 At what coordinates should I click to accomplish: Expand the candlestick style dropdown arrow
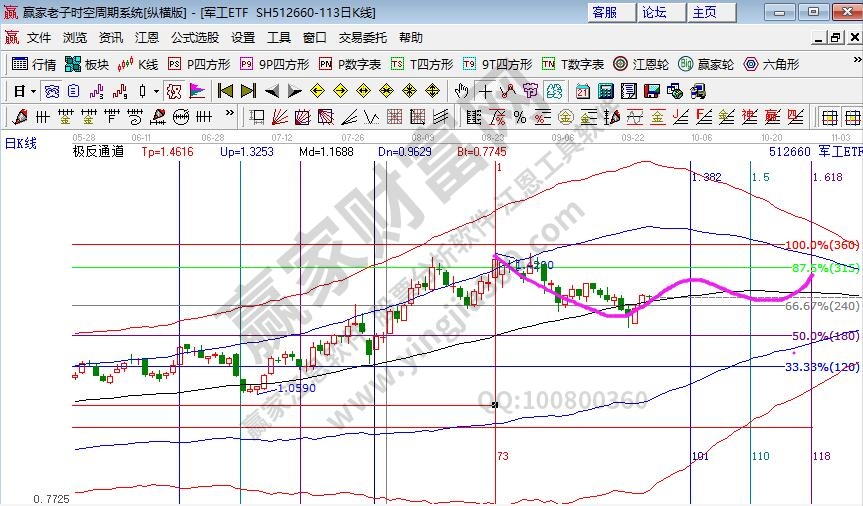pyautogui.click(x=156, y=91)
